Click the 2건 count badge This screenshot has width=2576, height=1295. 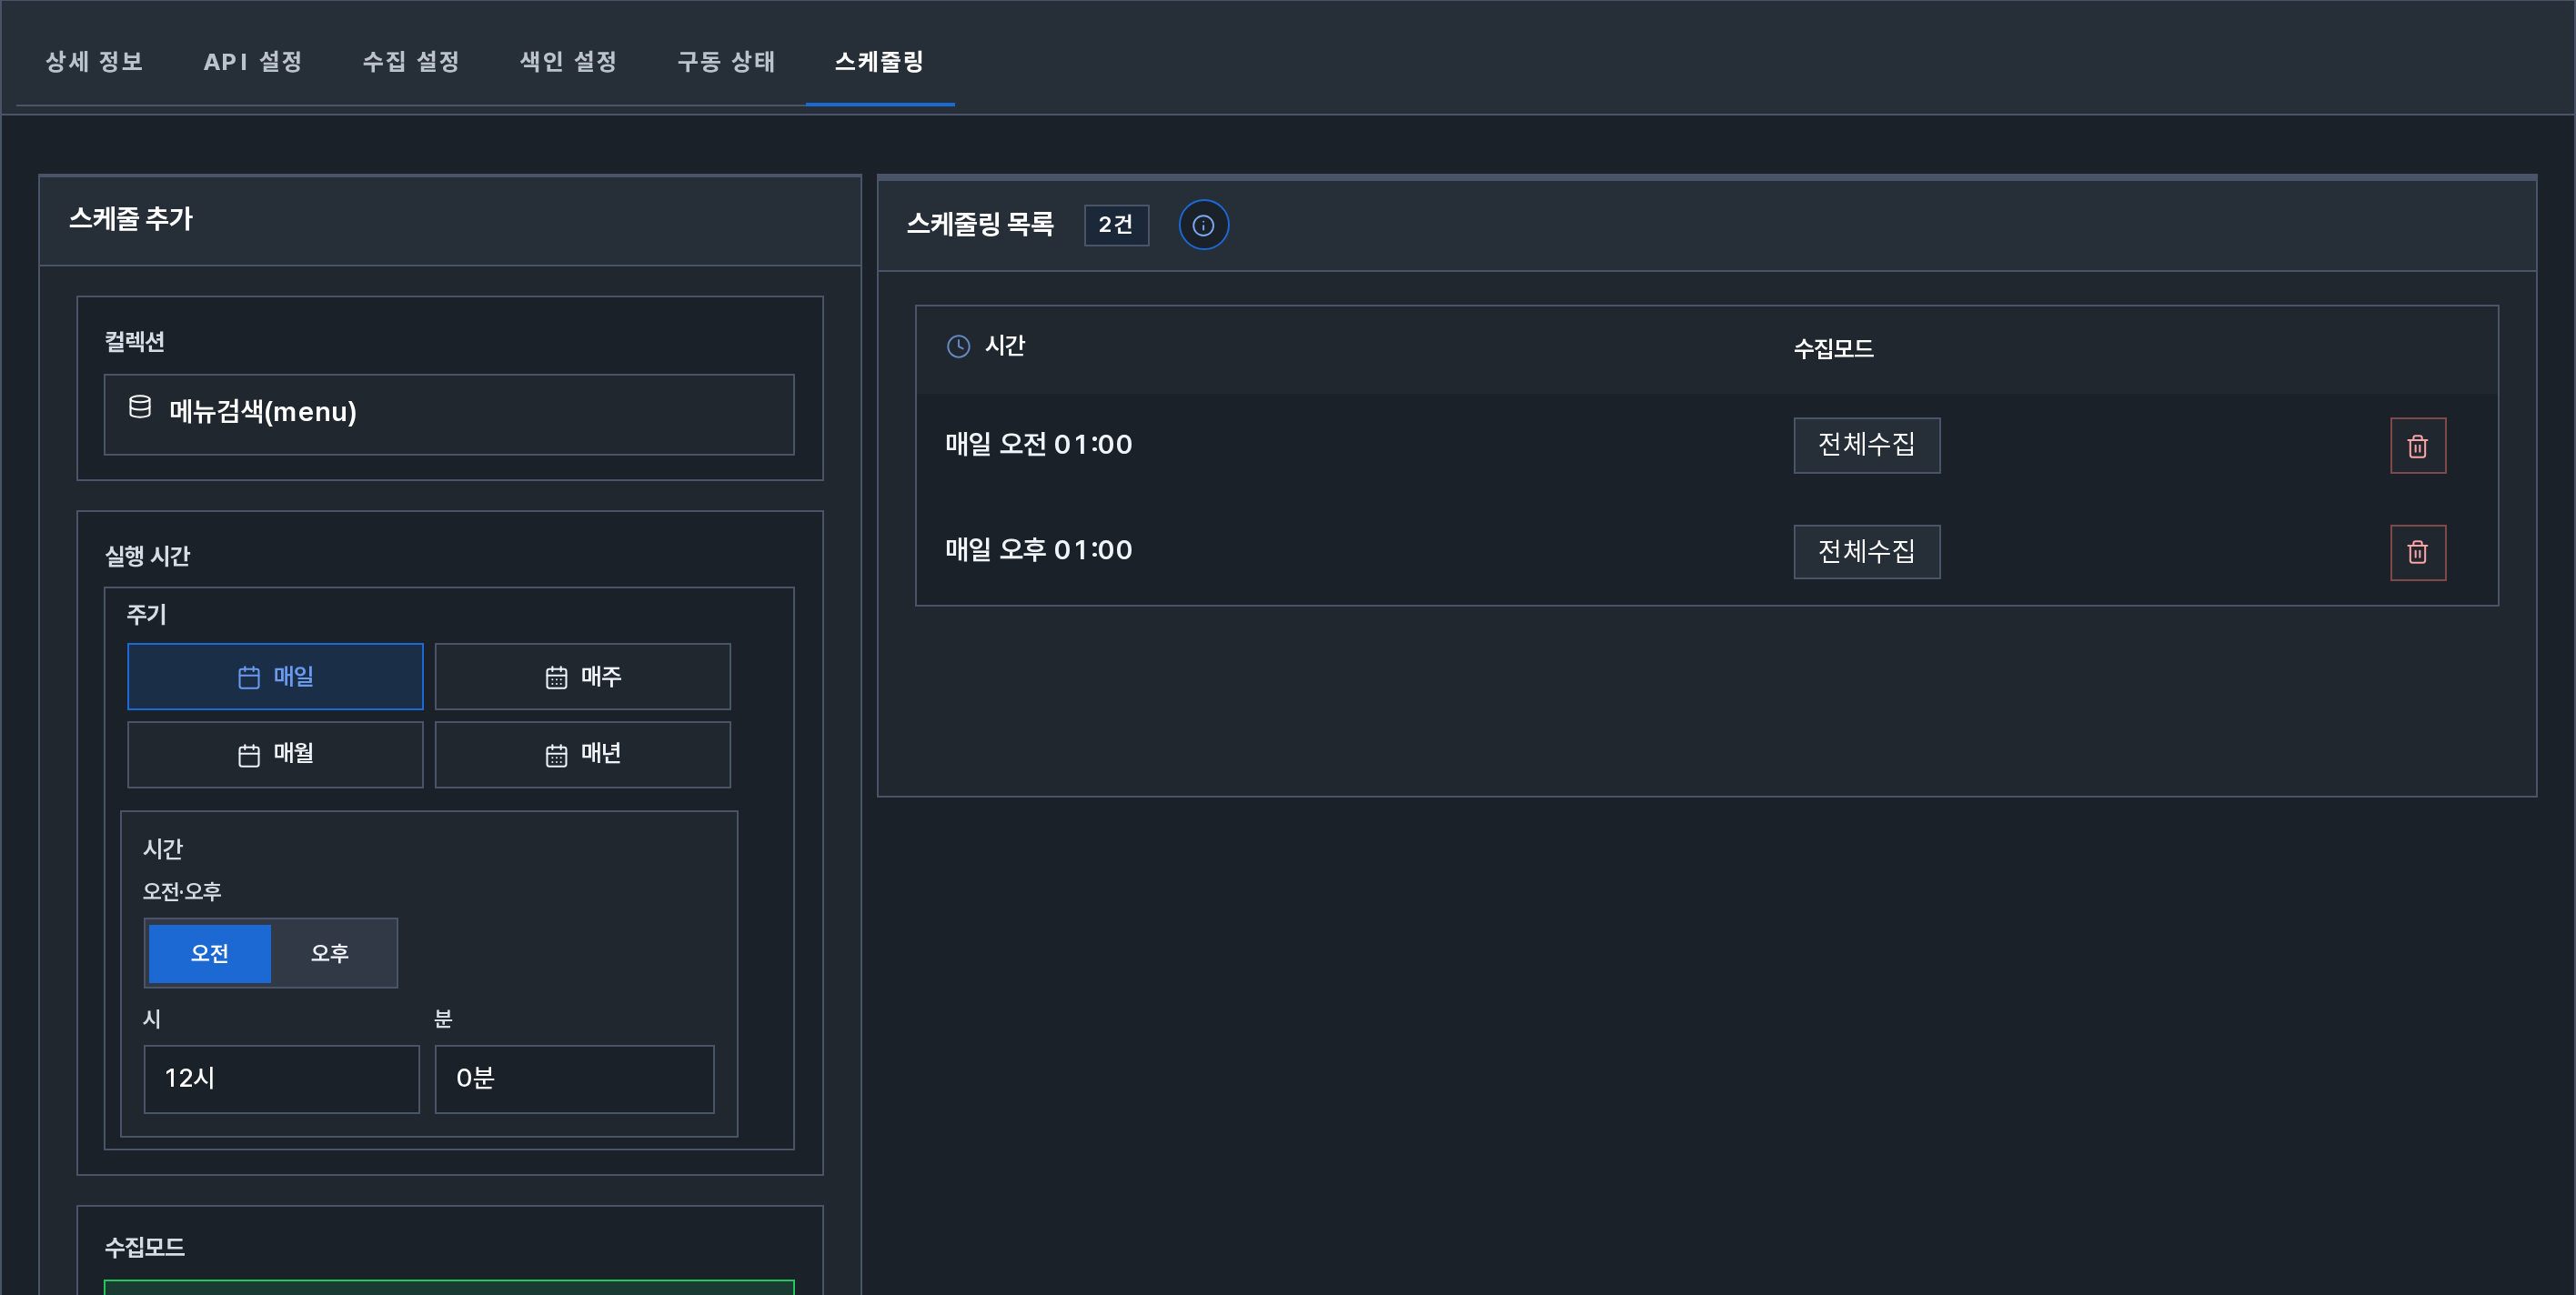coord(1116,225)
